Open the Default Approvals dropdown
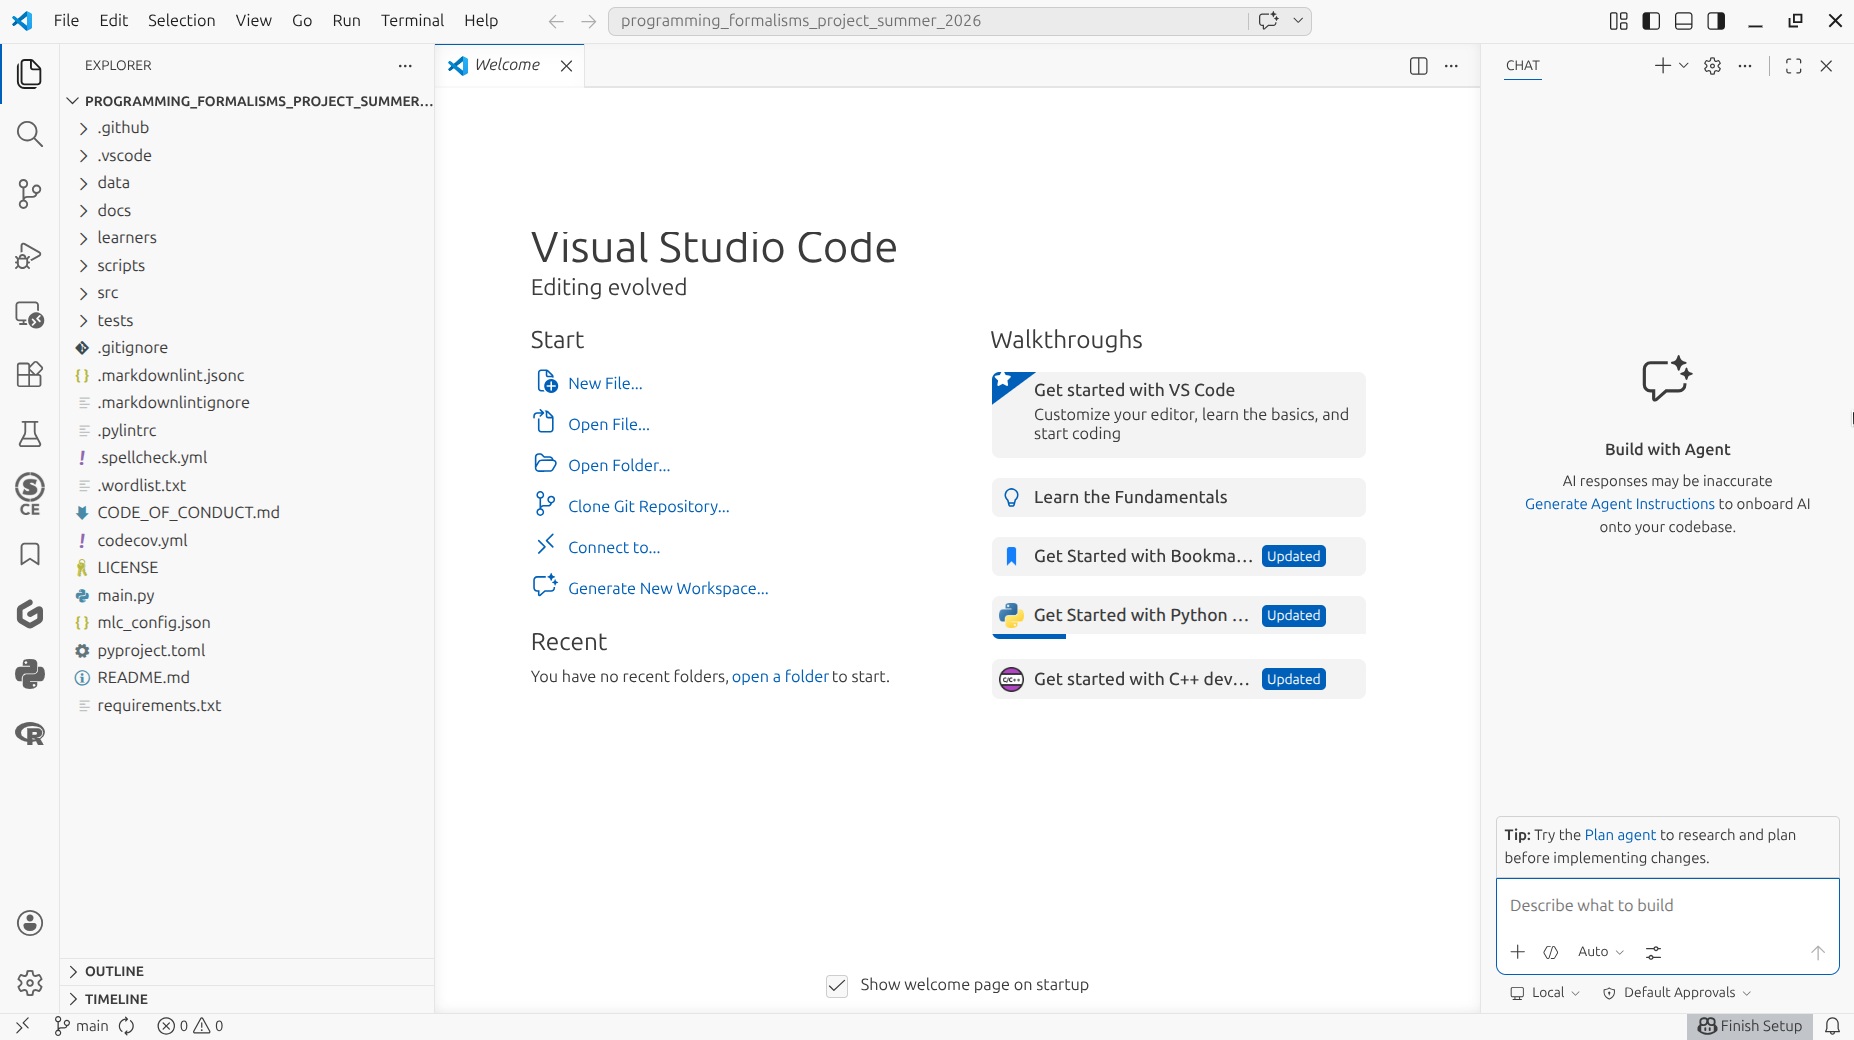 tap(1677, 993)
